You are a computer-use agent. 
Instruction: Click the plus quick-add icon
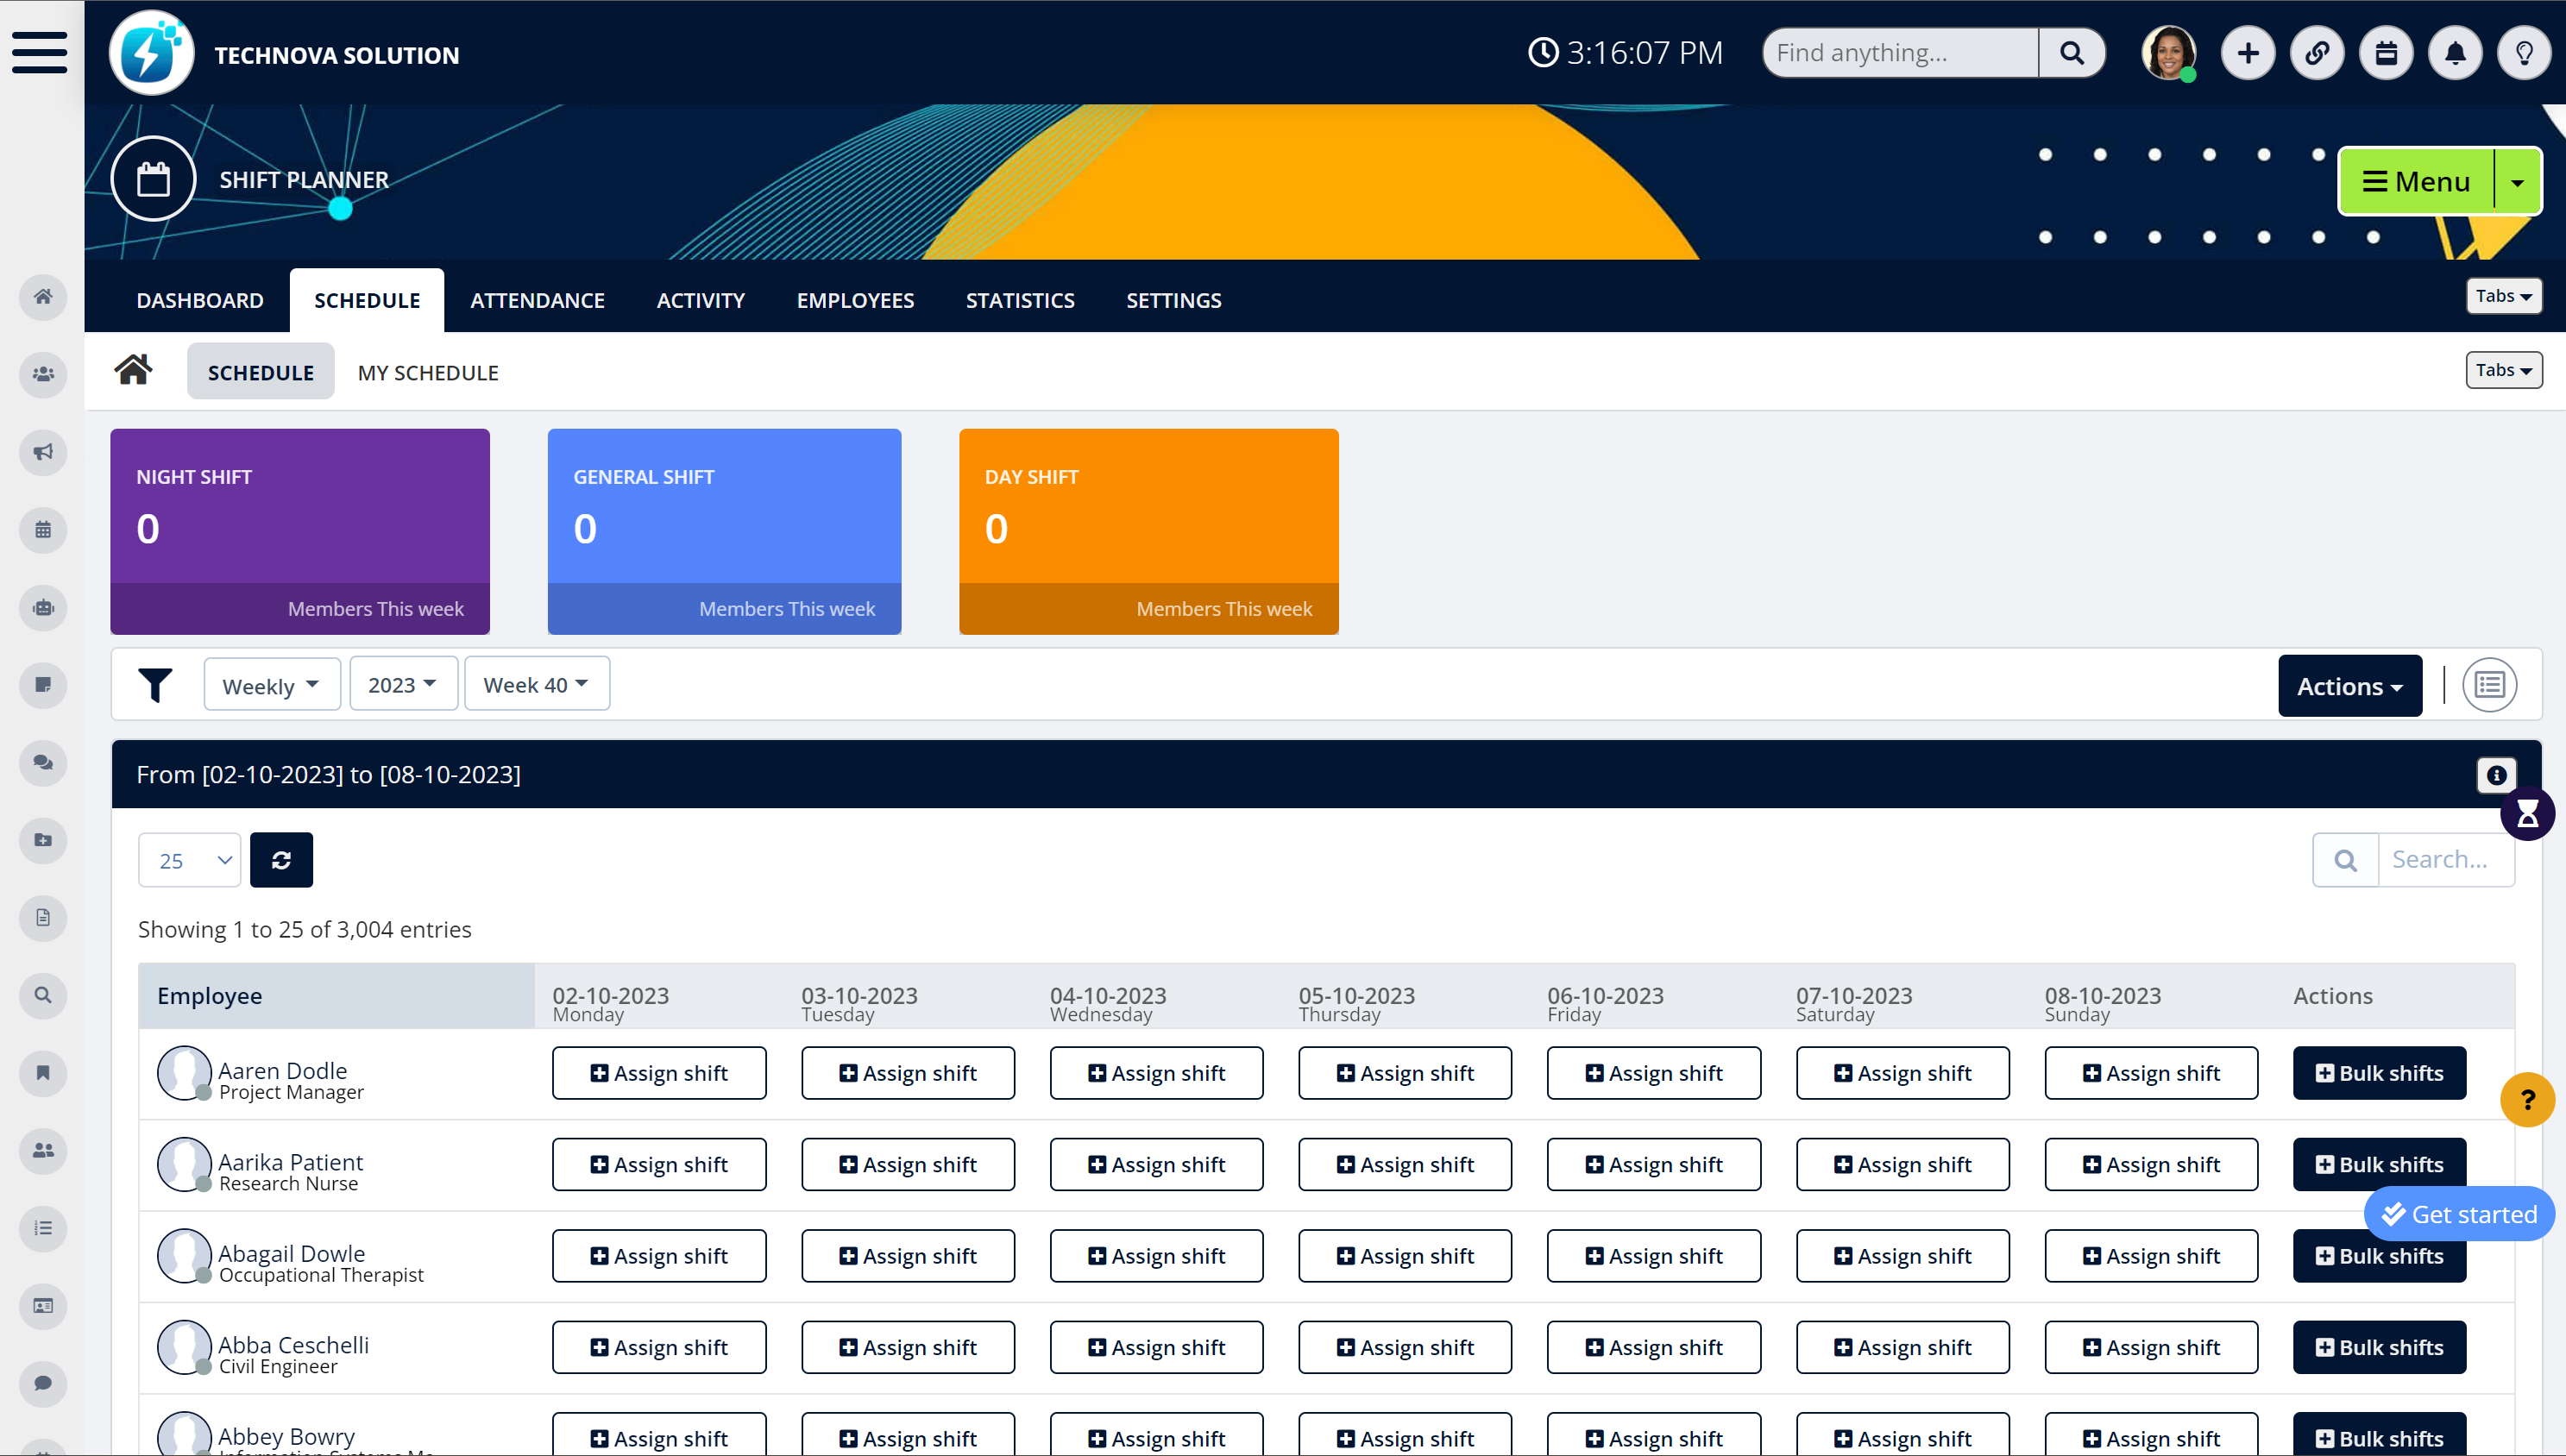pyautogui.click(x=2247, y=53)
